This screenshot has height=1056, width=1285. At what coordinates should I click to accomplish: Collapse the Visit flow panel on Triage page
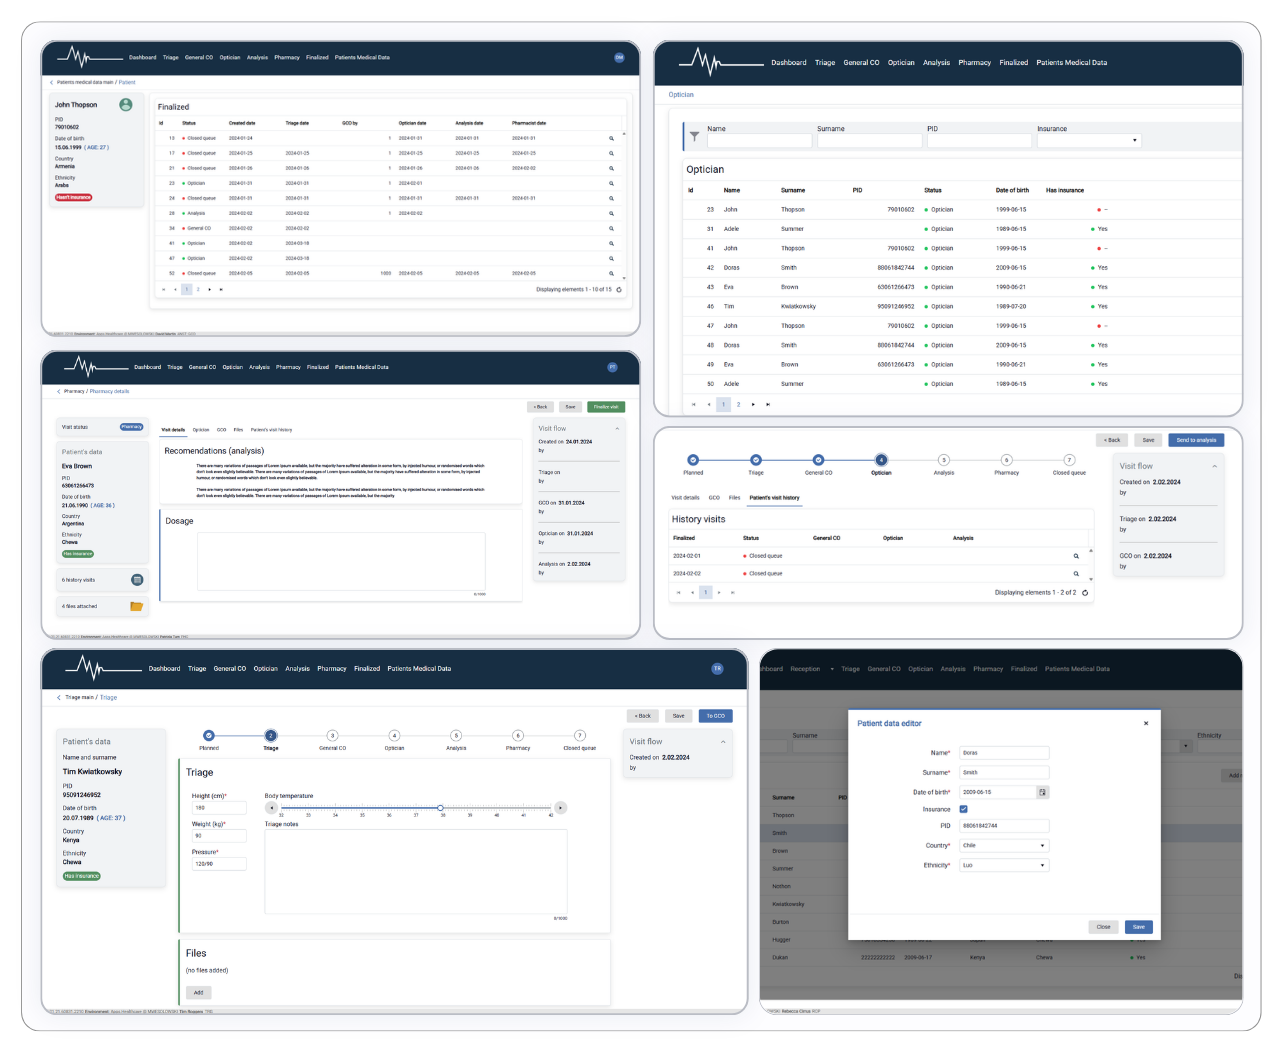(x=723, y=742)
